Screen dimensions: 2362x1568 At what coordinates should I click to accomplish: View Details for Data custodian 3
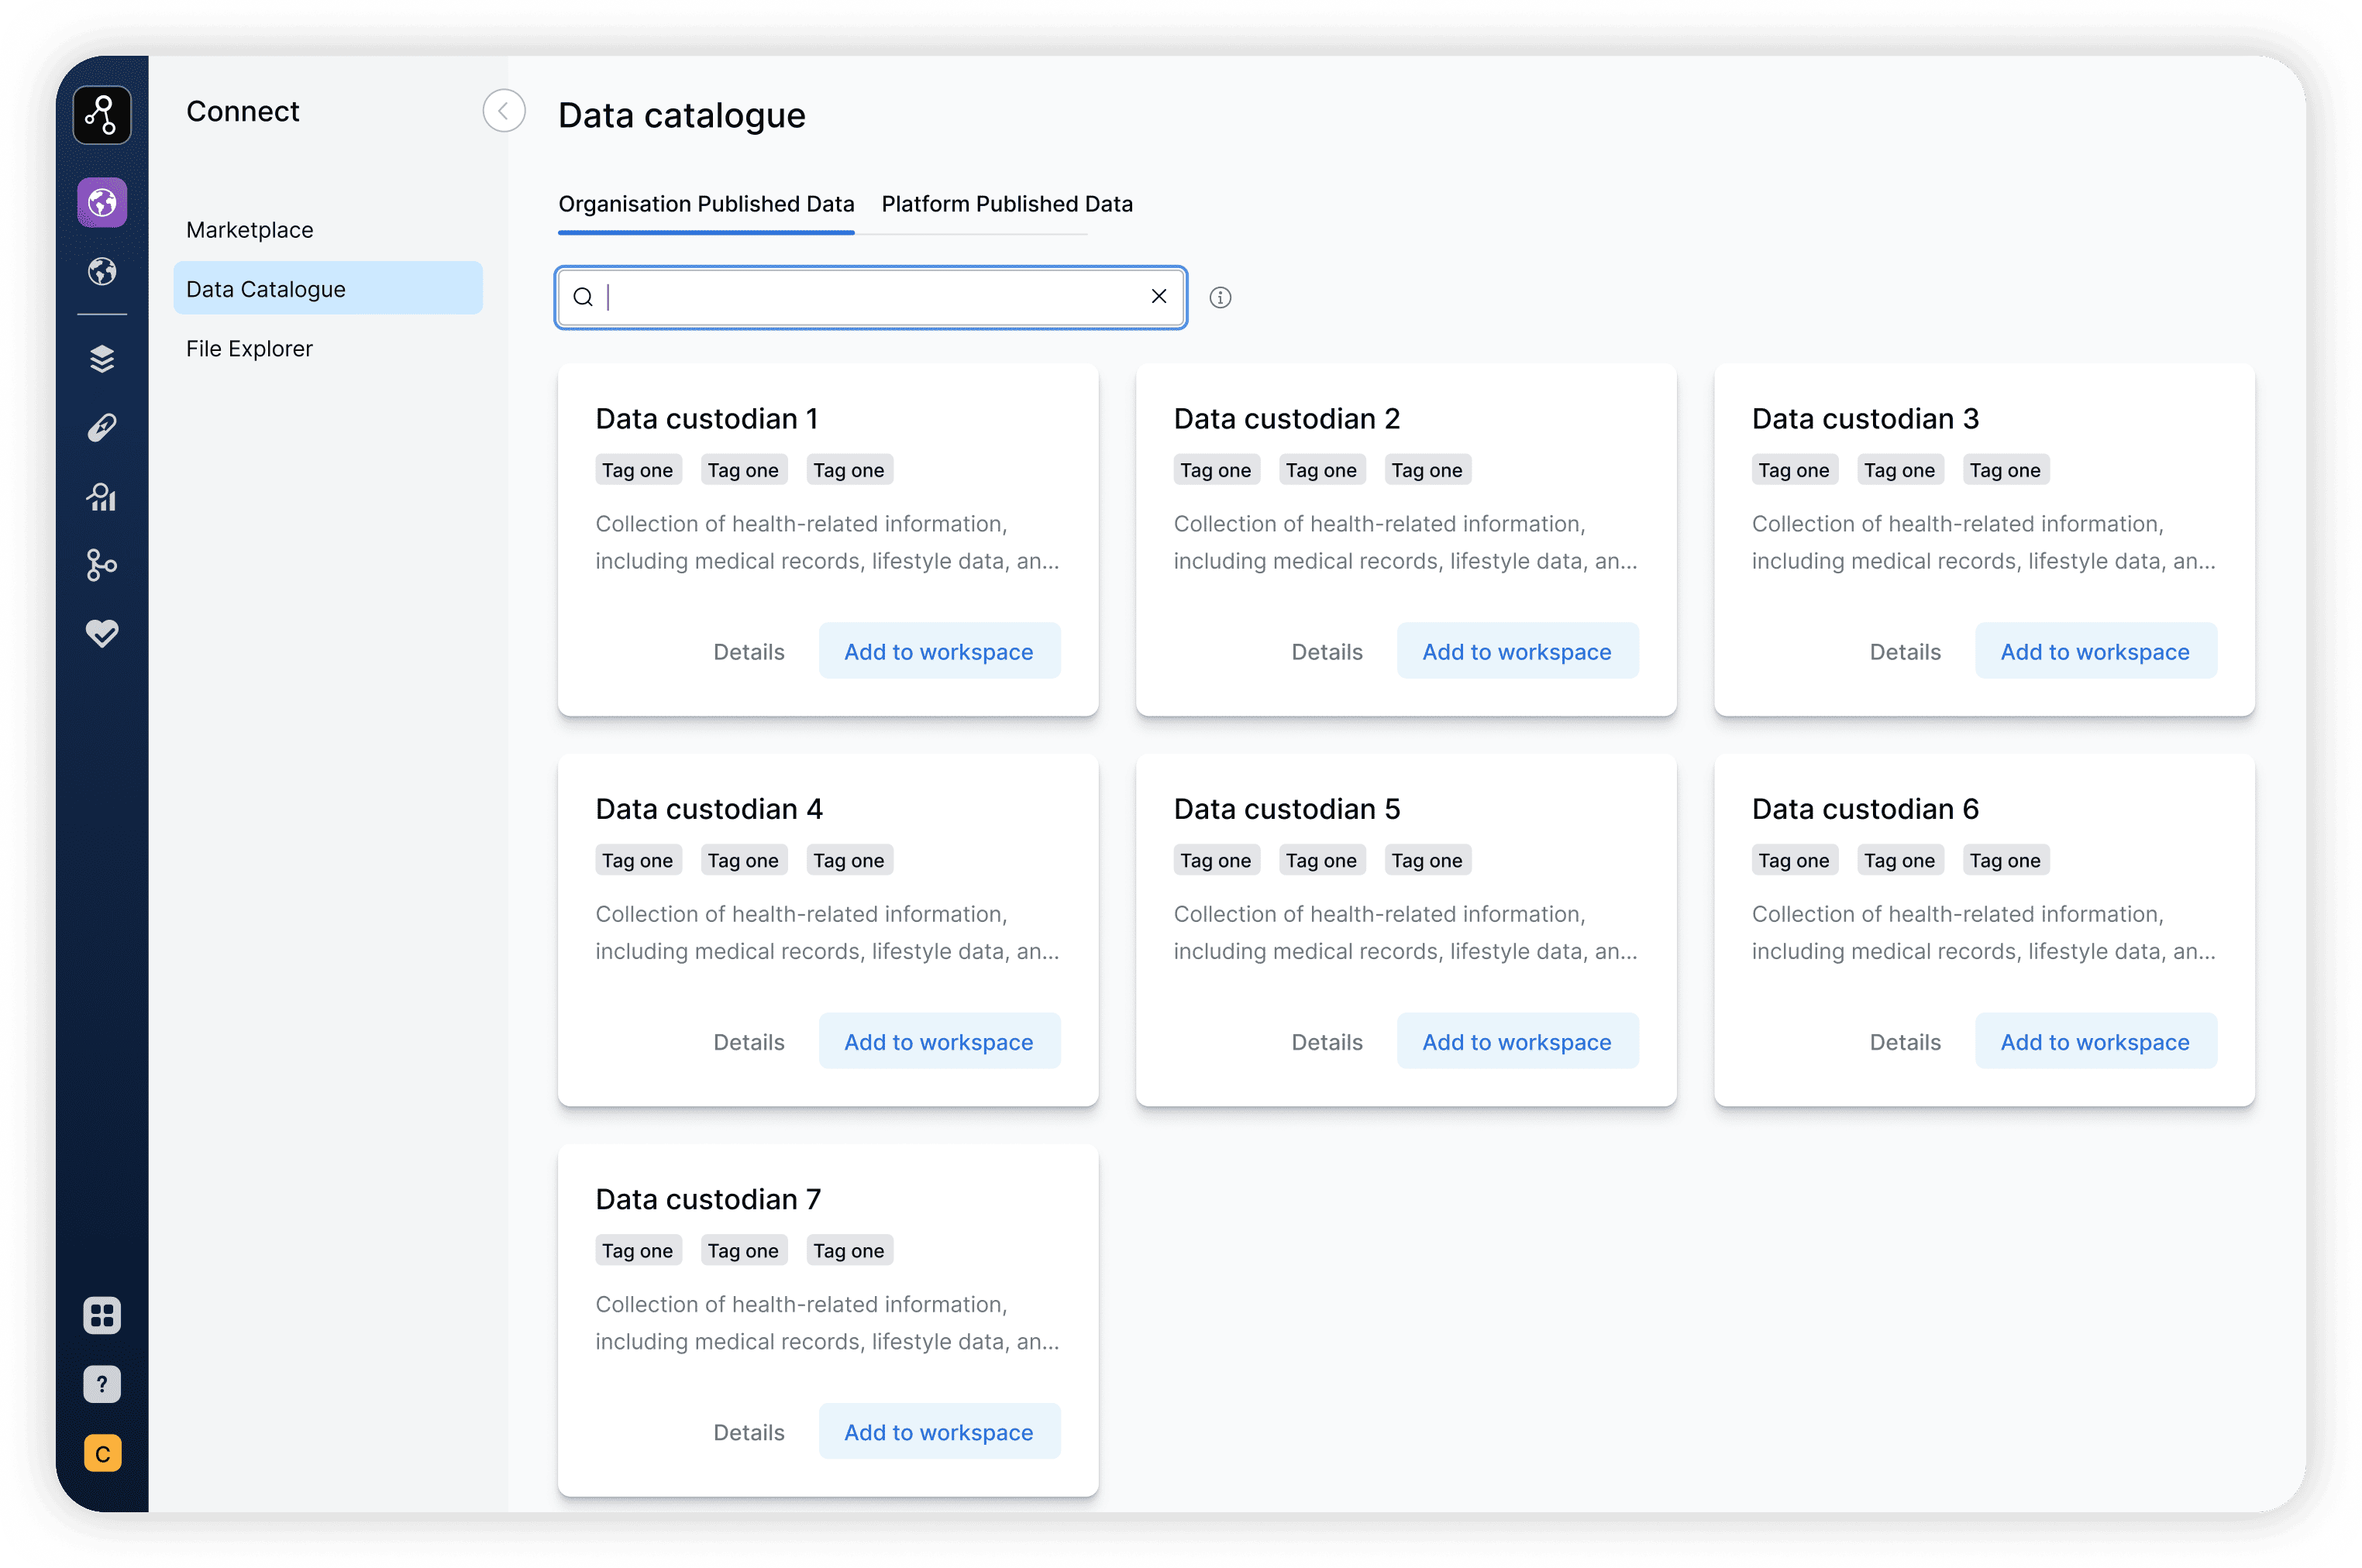pyautogui.click(x=1905, y=652)
